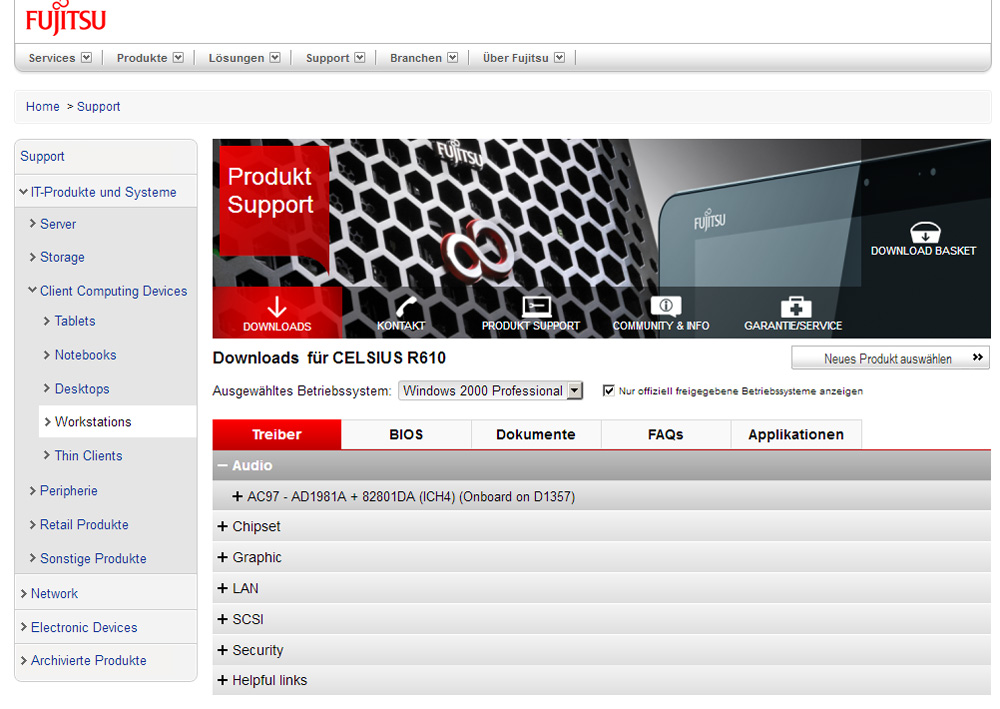
Task: Open the Betriebssystem dropdown
Action: coord(490,390)
